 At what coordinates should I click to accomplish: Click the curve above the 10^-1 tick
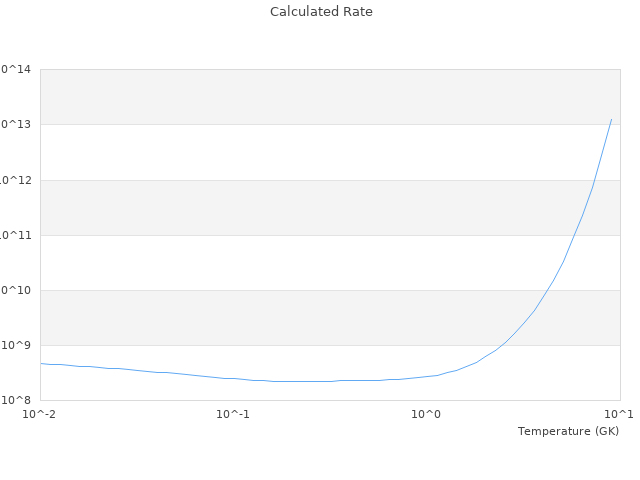pyautogui.click(x=233, y=378)
